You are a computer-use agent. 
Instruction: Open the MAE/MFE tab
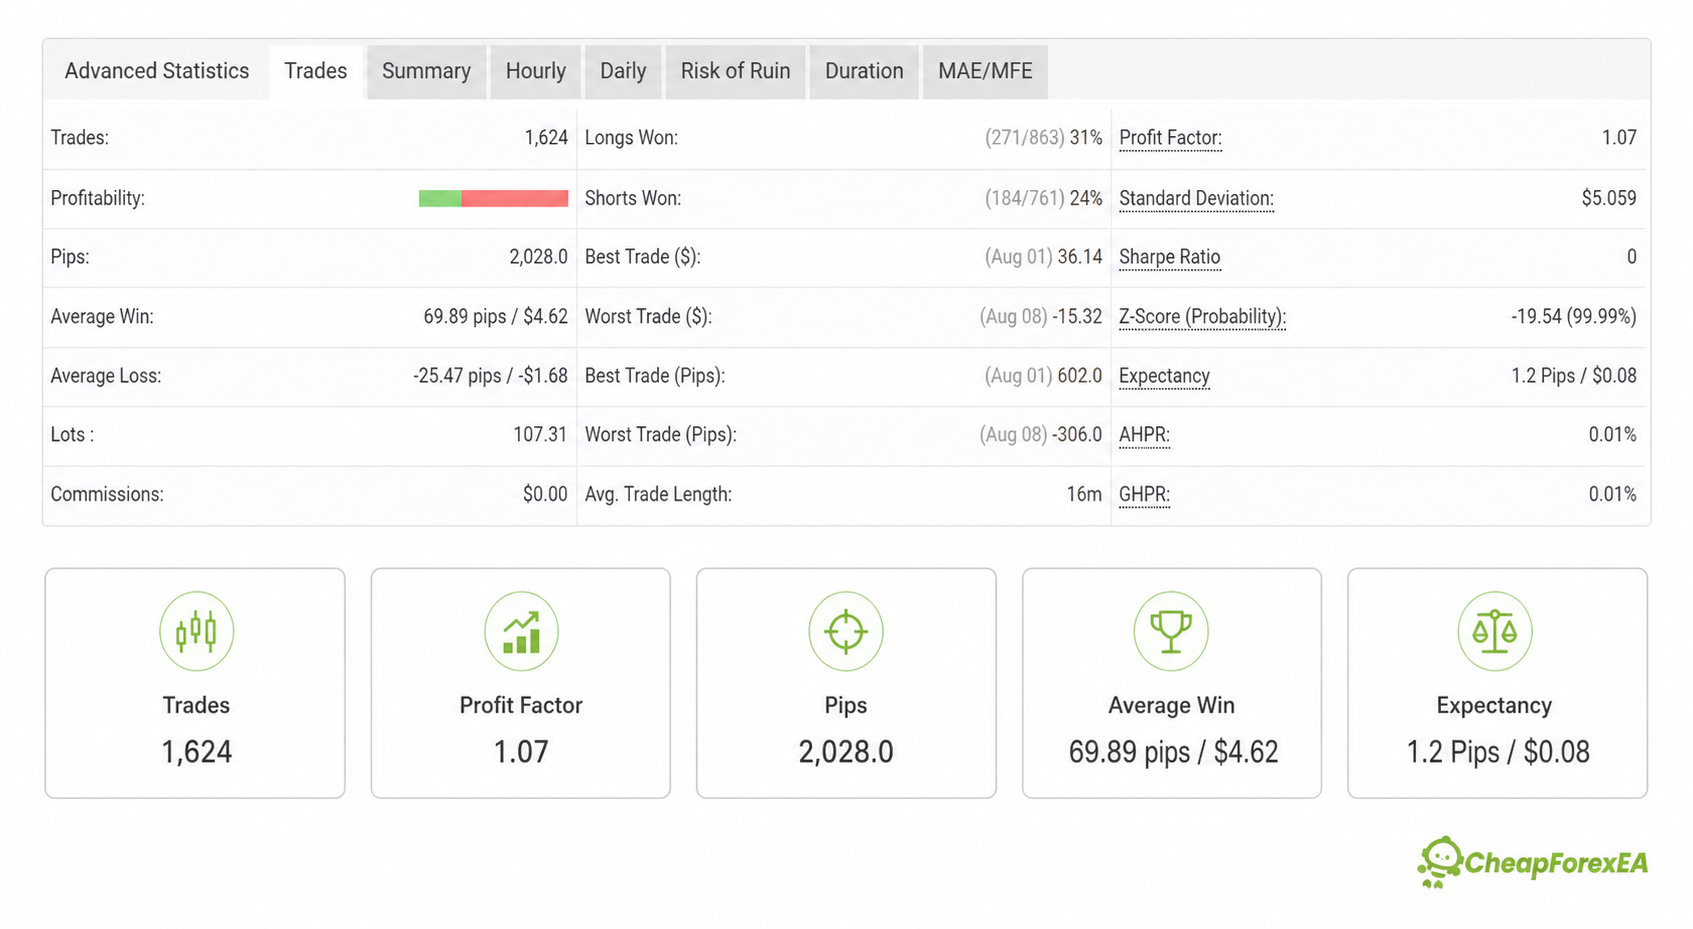click(985, 71)
